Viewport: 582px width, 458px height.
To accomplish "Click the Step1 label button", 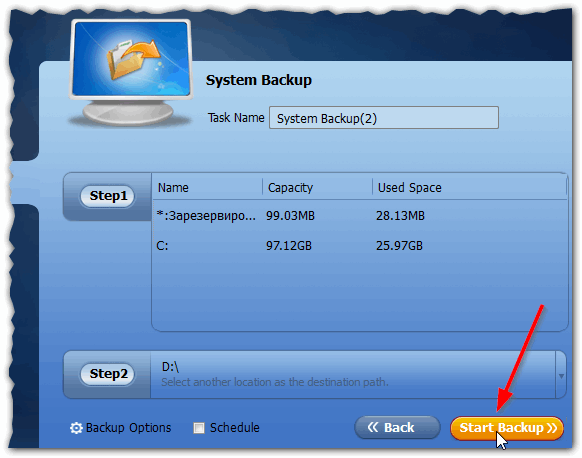I will 108,196.
